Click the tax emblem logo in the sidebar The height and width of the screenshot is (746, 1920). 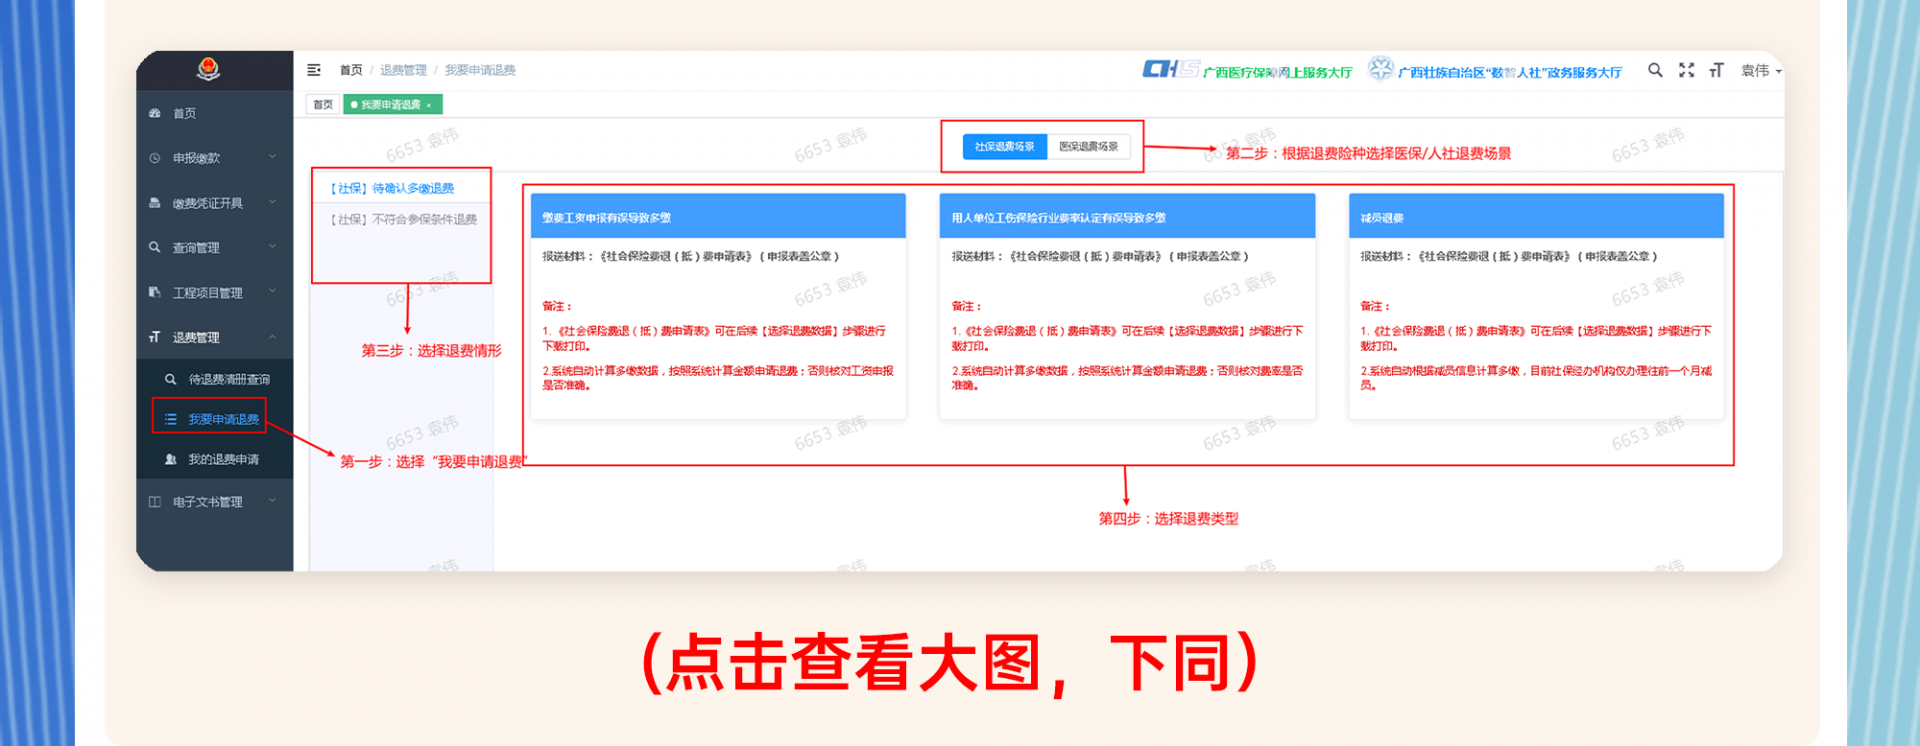208,69
